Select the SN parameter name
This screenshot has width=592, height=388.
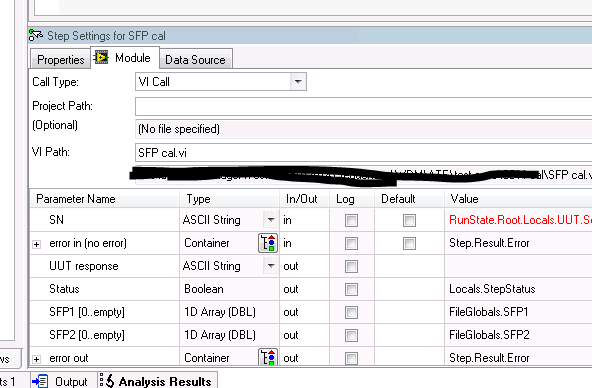pyautogui.click(x=57, y=220)
